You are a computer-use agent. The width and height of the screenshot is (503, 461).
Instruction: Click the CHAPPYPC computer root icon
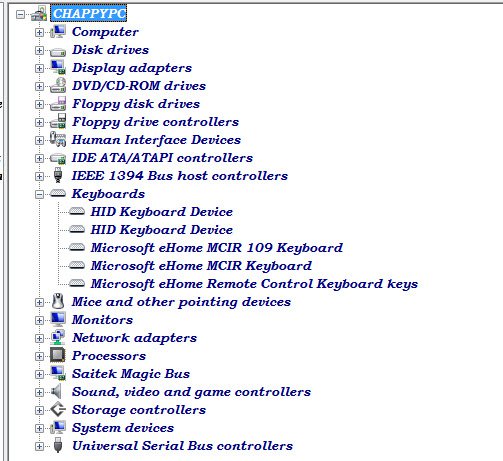(x=39, y=14)
